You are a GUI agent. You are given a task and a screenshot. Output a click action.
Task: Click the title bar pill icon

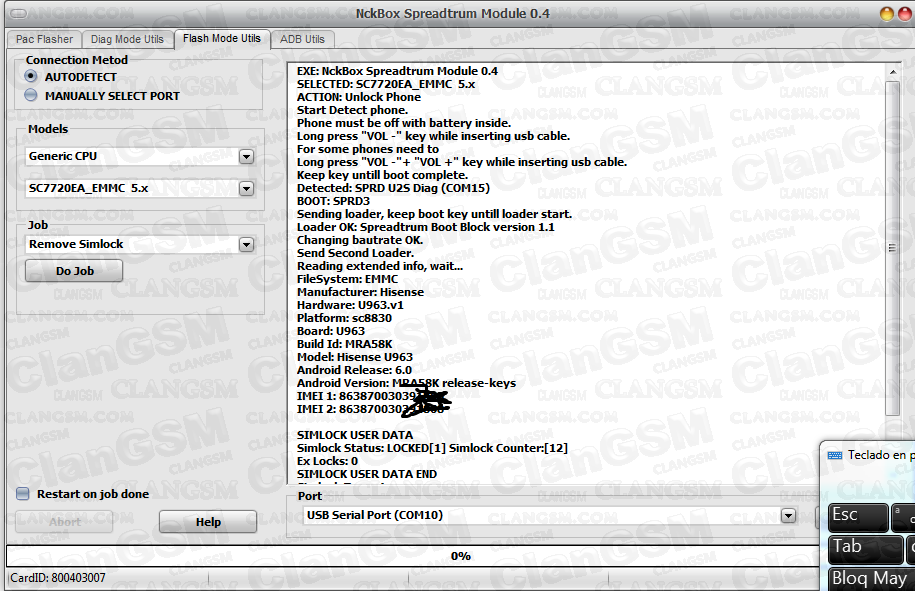pyautogui.click(x=19, y=13)
